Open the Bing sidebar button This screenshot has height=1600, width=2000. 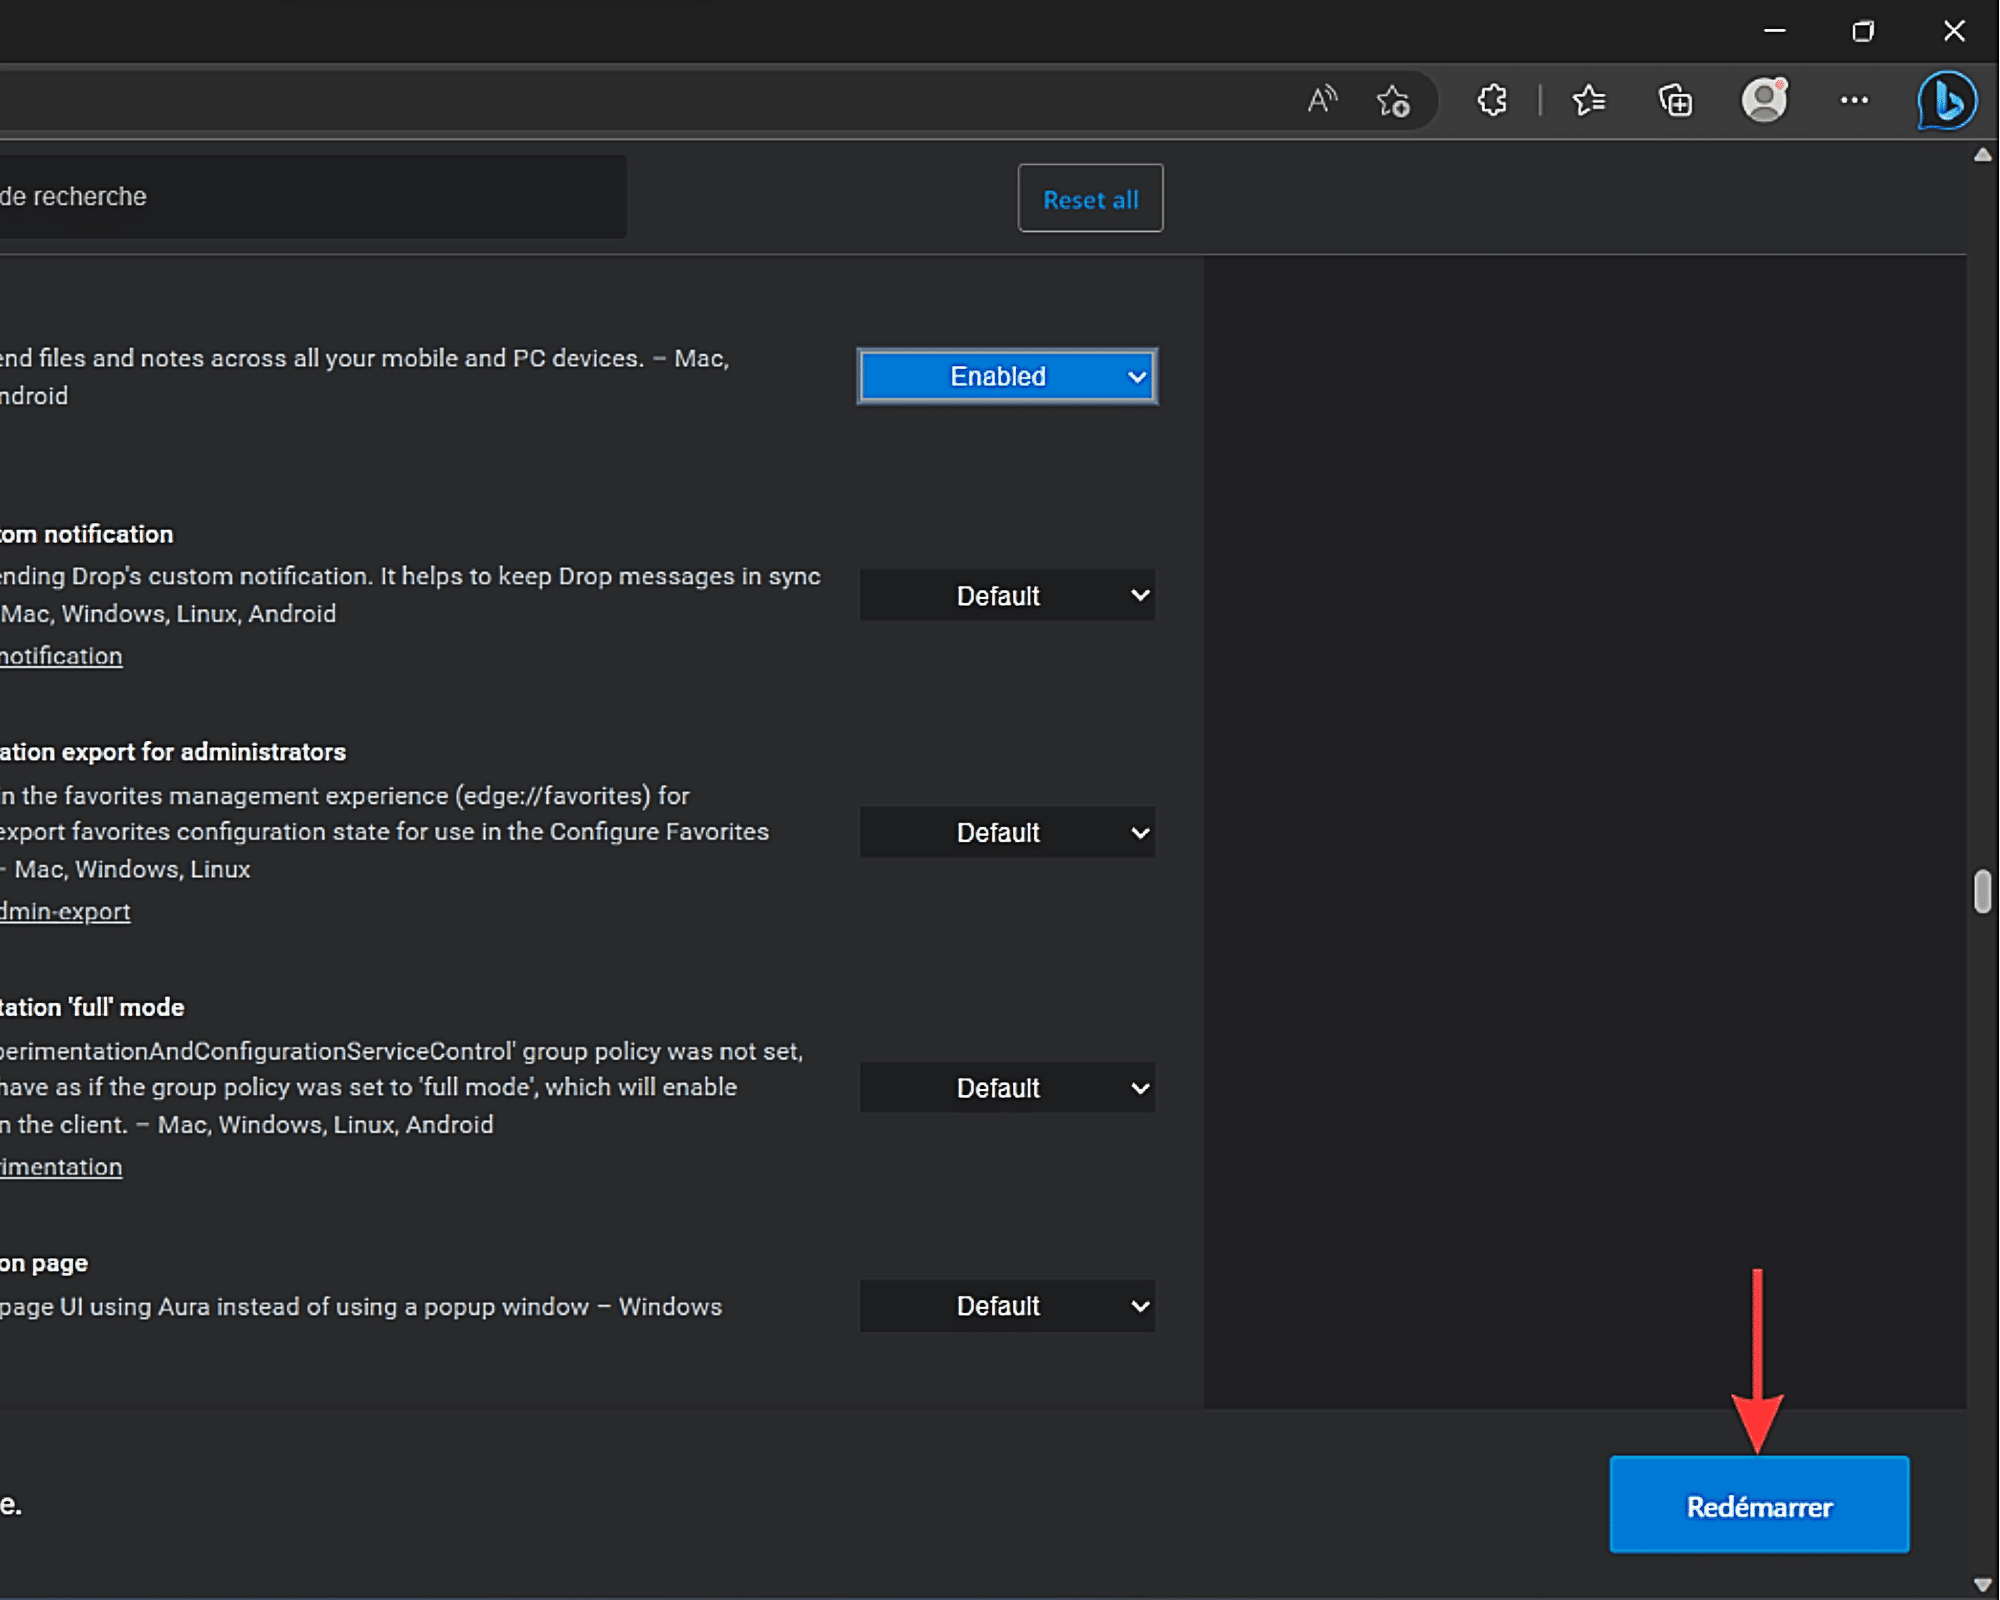click(x=1946, y=100)
